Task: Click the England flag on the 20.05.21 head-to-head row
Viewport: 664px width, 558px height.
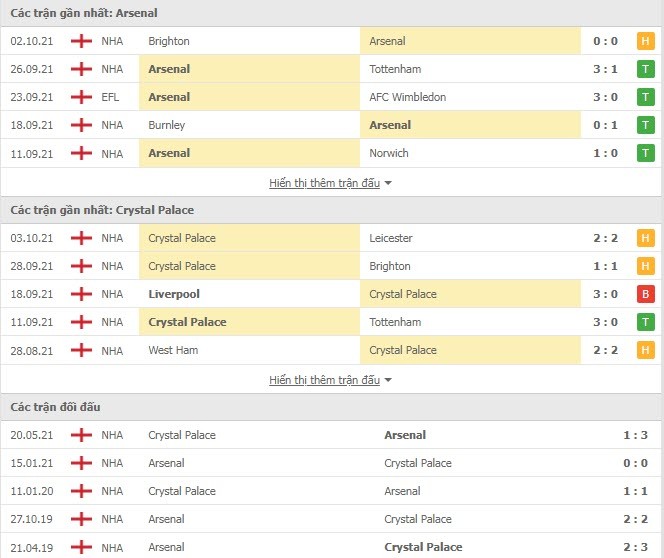Action: (81, 435)
